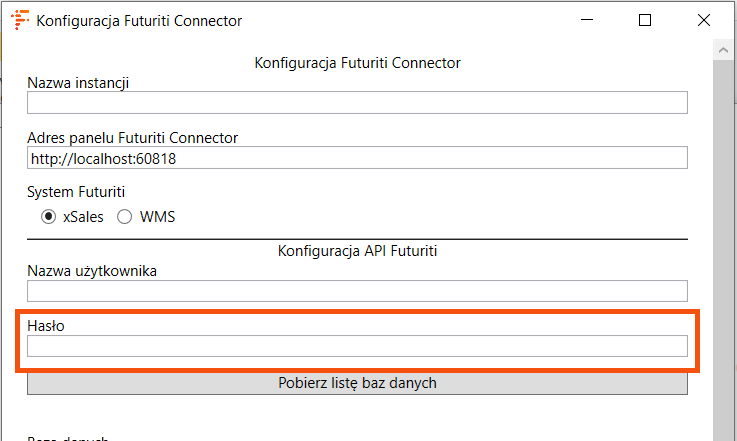Select the xSales system option
Viewport: 737px width, 441px height.
48,216
